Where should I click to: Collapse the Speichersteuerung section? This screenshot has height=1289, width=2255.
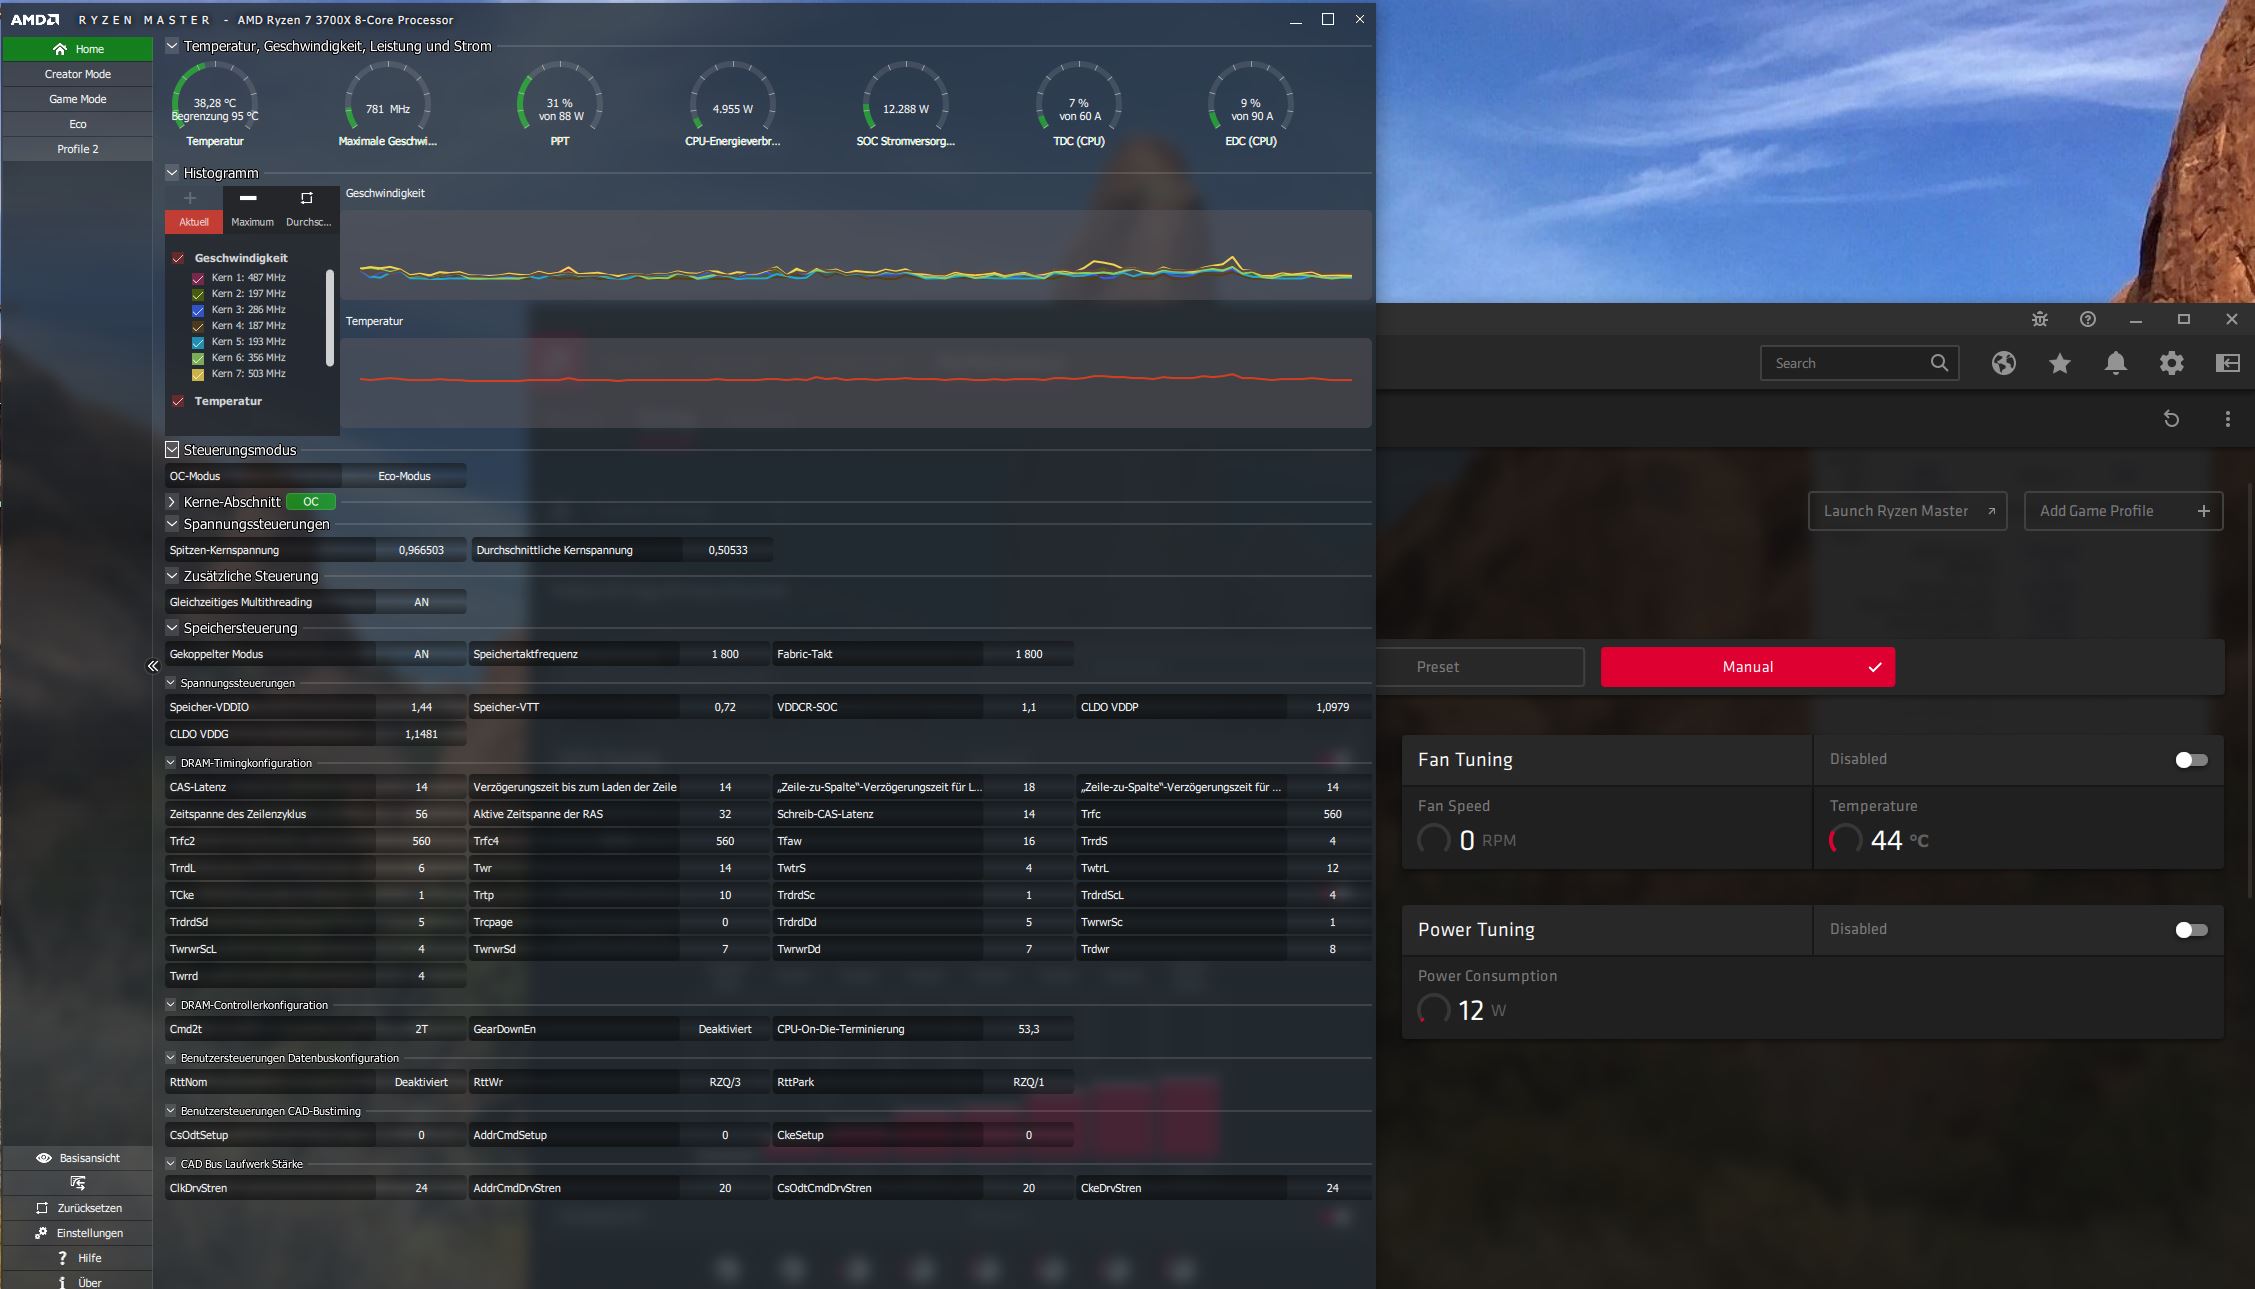(172, 628)
